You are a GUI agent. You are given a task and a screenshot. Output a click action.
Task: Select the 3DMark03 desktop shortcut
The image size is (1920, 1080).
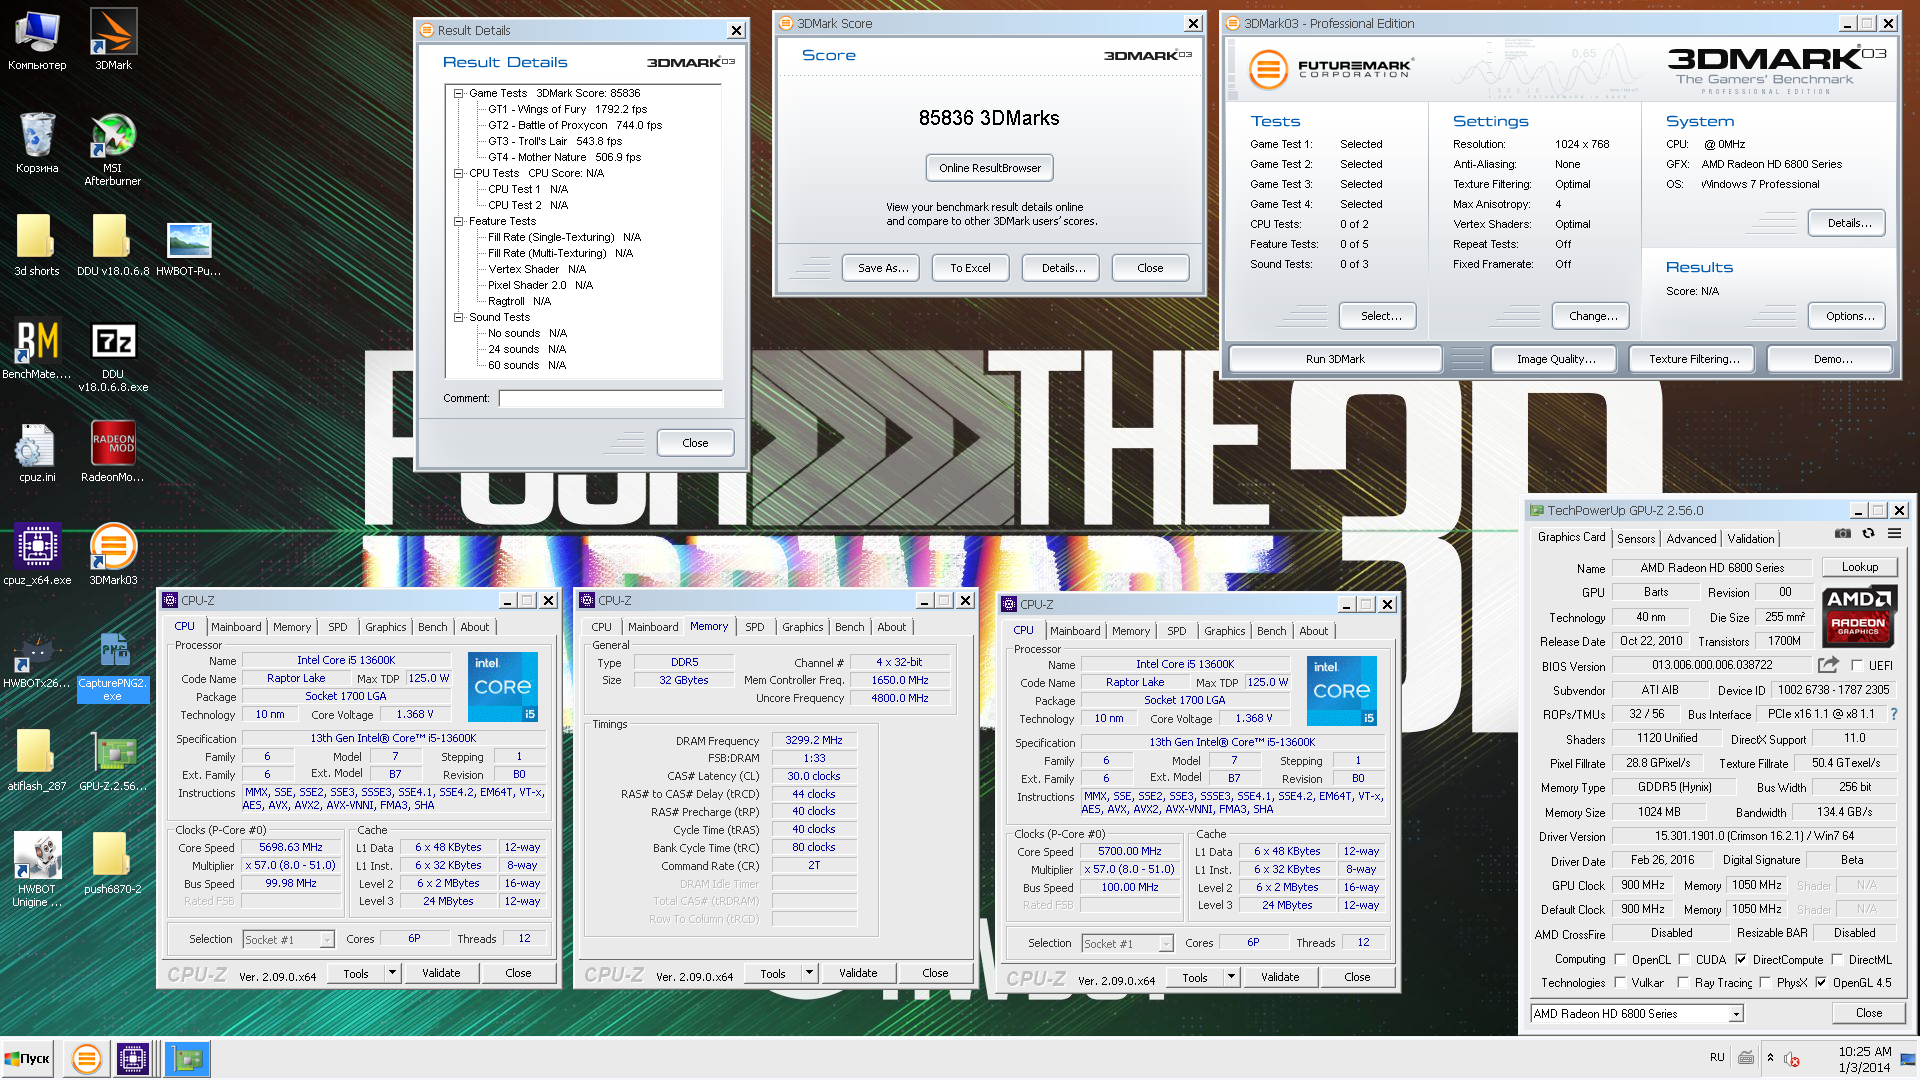tap(113, 555)
